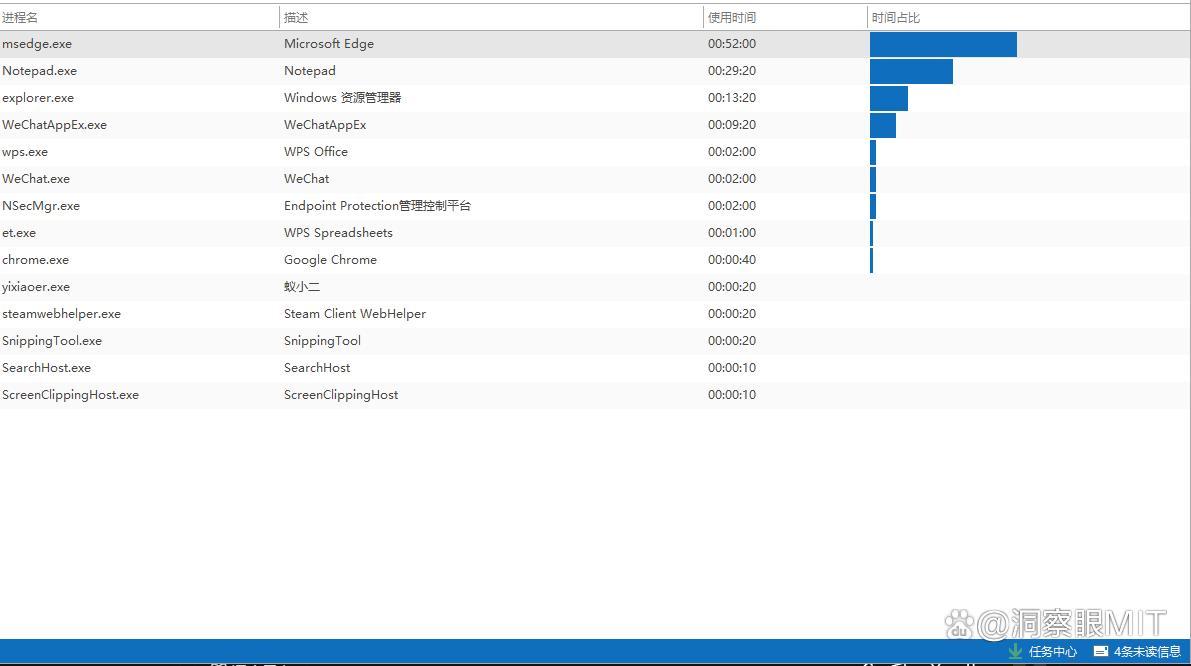Select the ScreenClippingHost.exe row

[x=70, y=395]
